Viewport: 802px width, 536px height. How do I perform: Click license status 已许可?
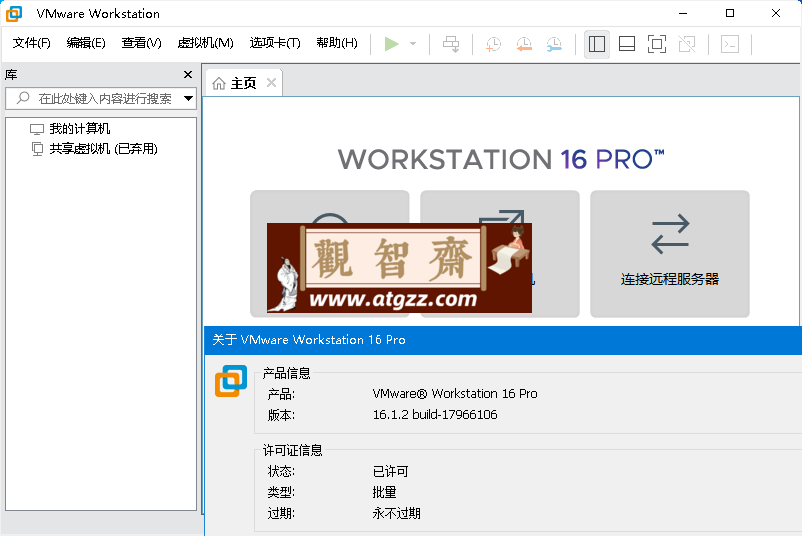click(390, 471)
